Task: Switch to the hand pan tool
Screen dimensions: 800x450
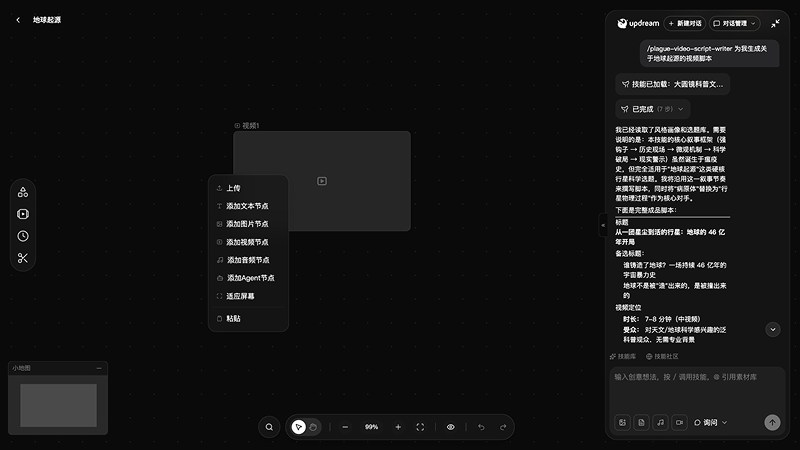Action: pos(313,427)
